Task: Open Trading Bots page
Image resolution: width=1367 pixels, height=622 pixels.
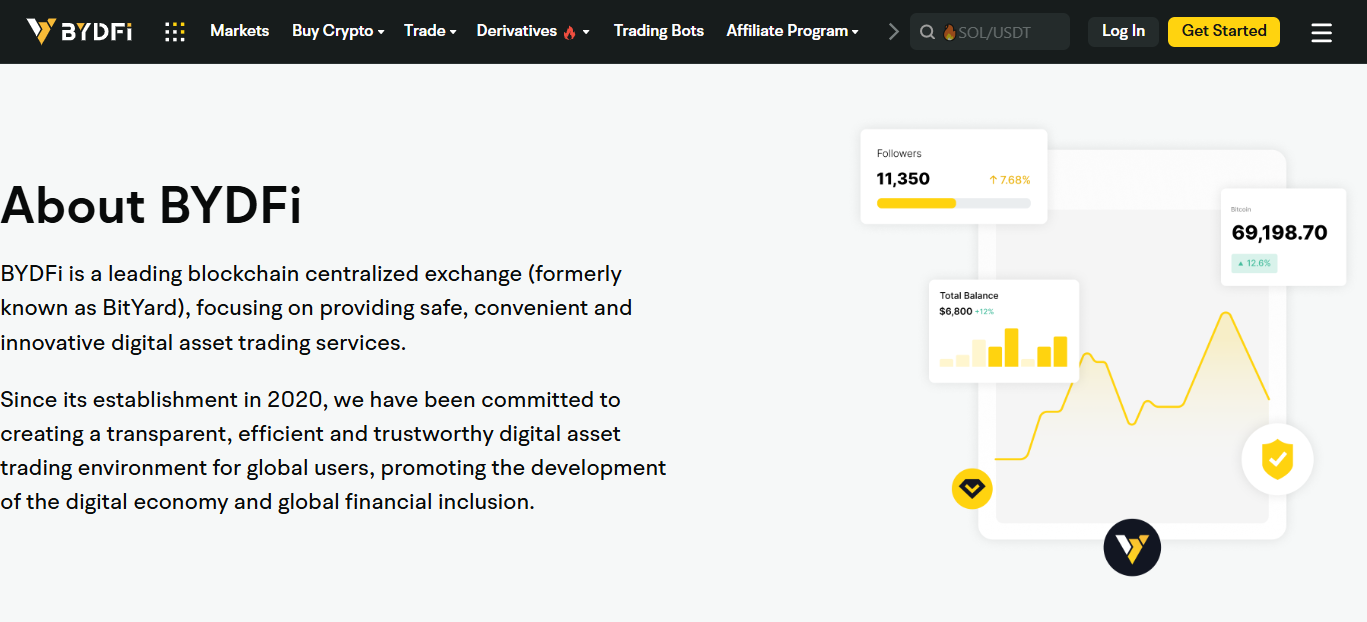Action: [659, 31]
